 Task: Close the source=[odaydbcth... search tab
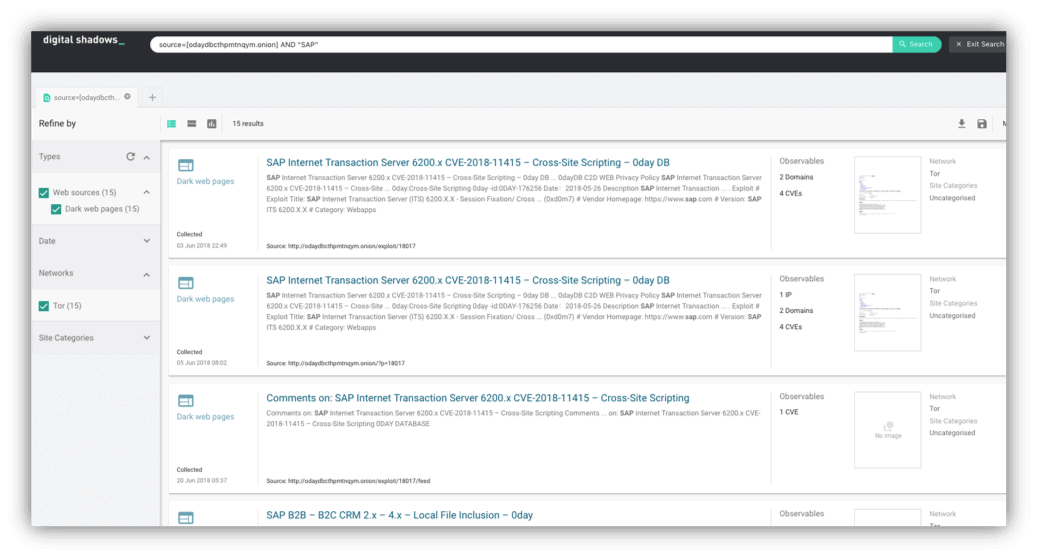tap(128, 97)
